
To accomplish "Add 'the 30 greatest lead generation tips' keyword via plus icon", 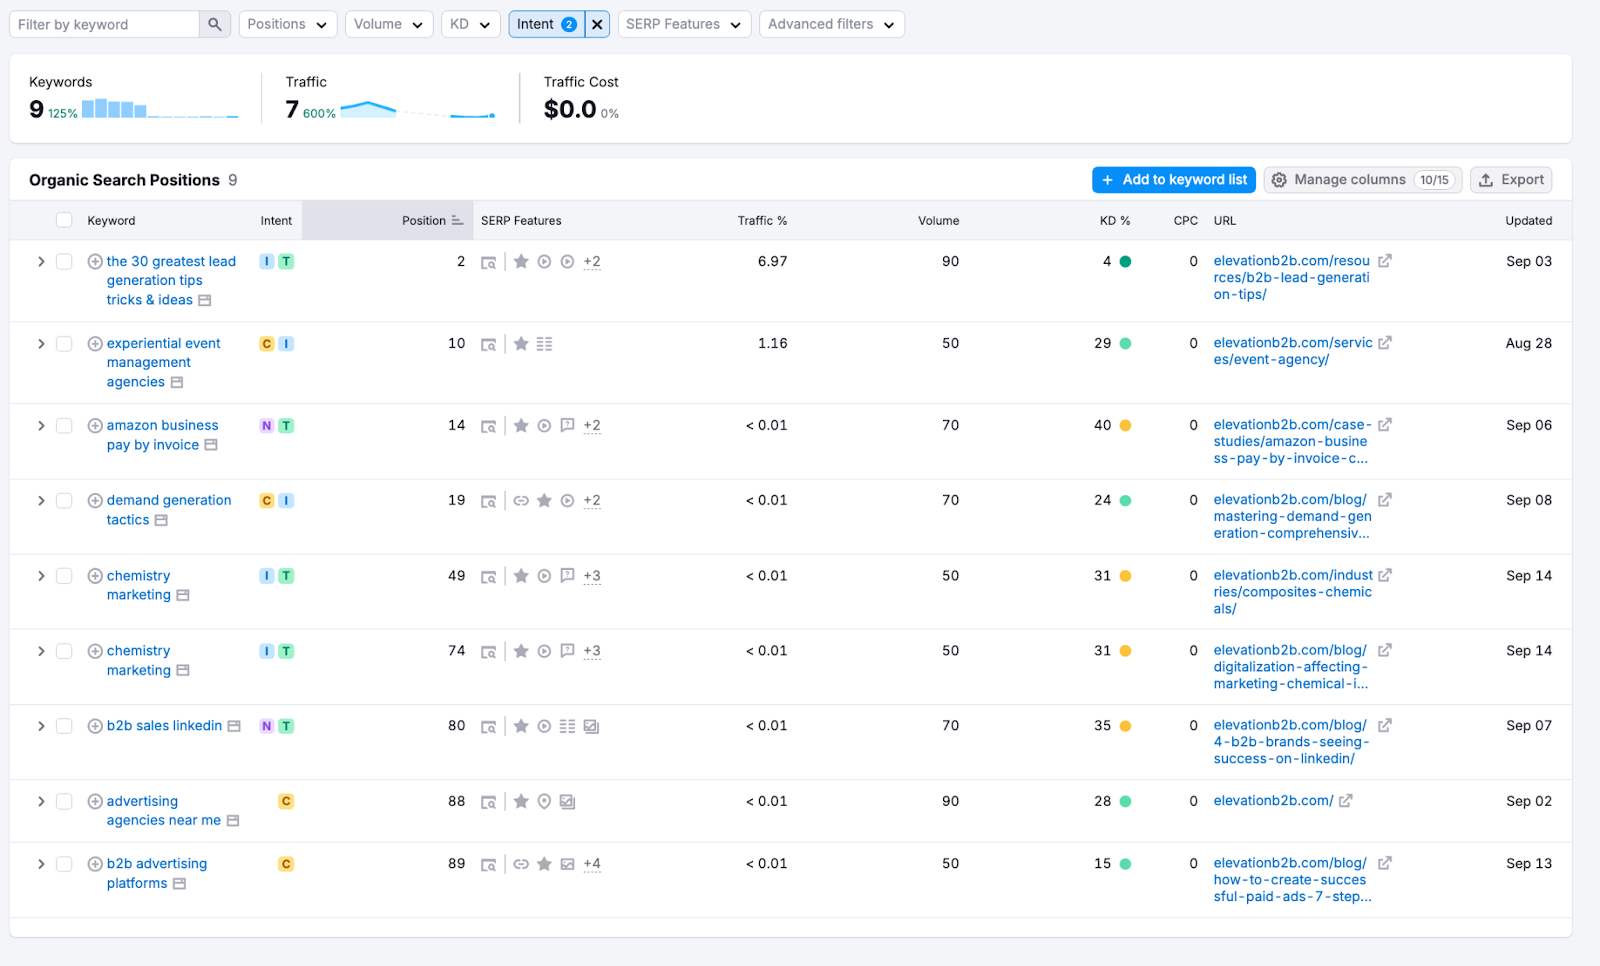I will tap(95, 261).
